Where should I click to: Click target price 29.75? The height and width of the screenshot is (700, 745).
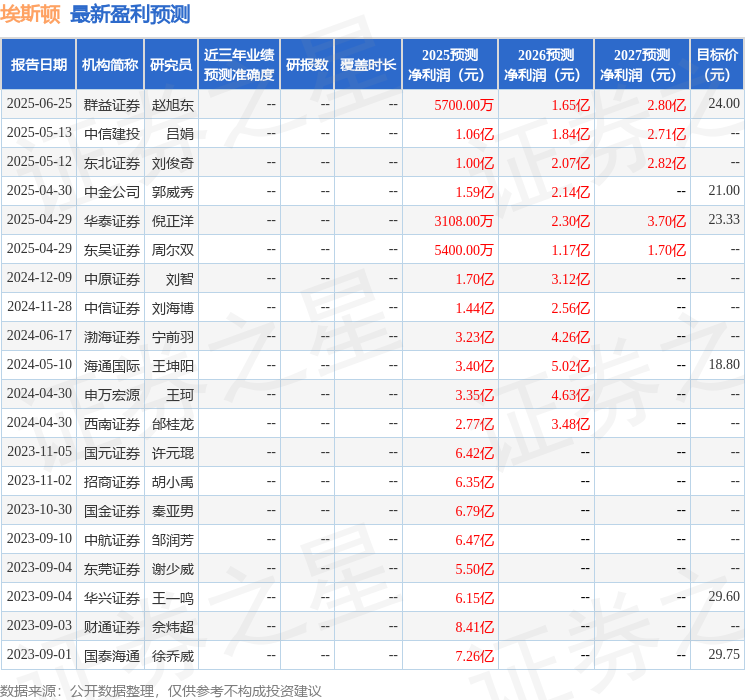724,654
